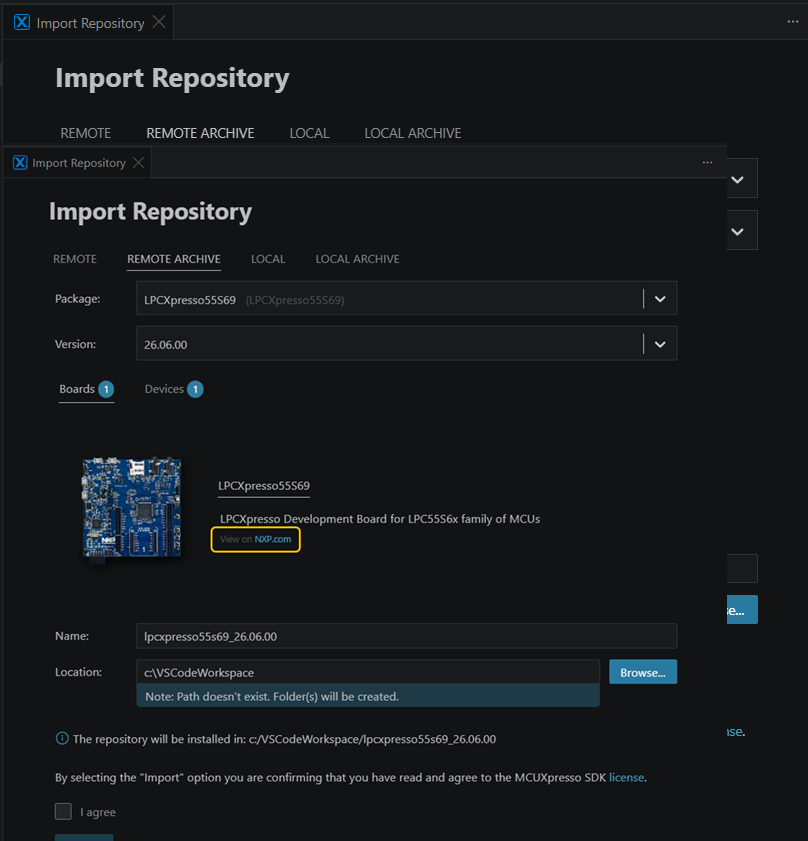
Task: Select the REMOTE ARCHIVE tab in the front panel
Action: coord(174,259)
